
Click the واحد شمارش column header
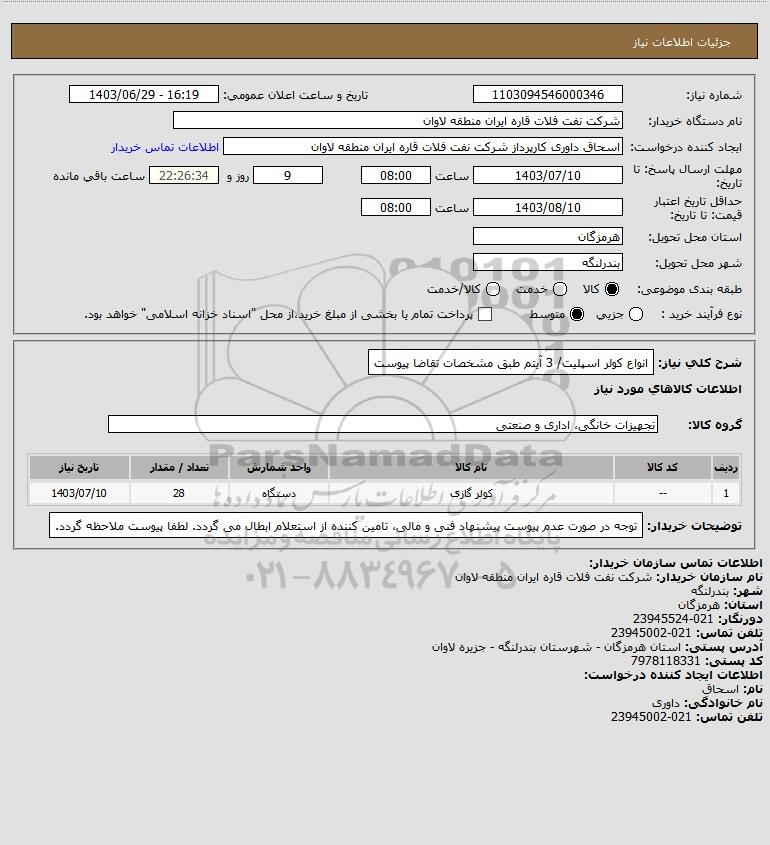(x=279, y=467)
